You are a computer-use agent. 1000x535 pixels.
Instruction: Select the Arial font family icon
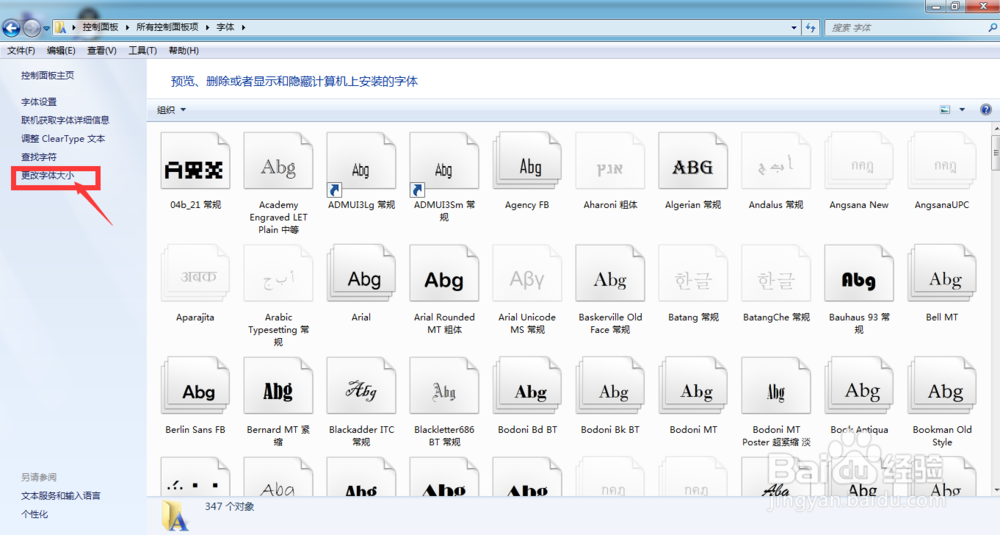[361, 274]
